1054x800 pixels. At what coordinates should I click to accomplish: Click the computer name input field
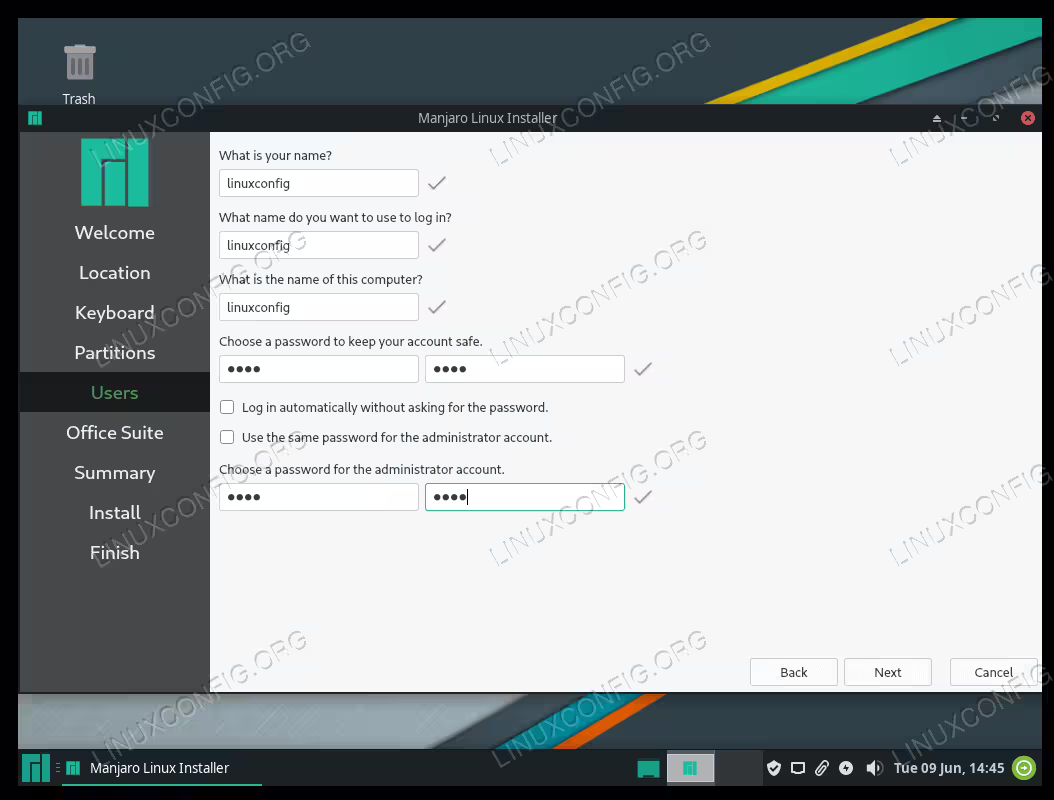point(319,307)
